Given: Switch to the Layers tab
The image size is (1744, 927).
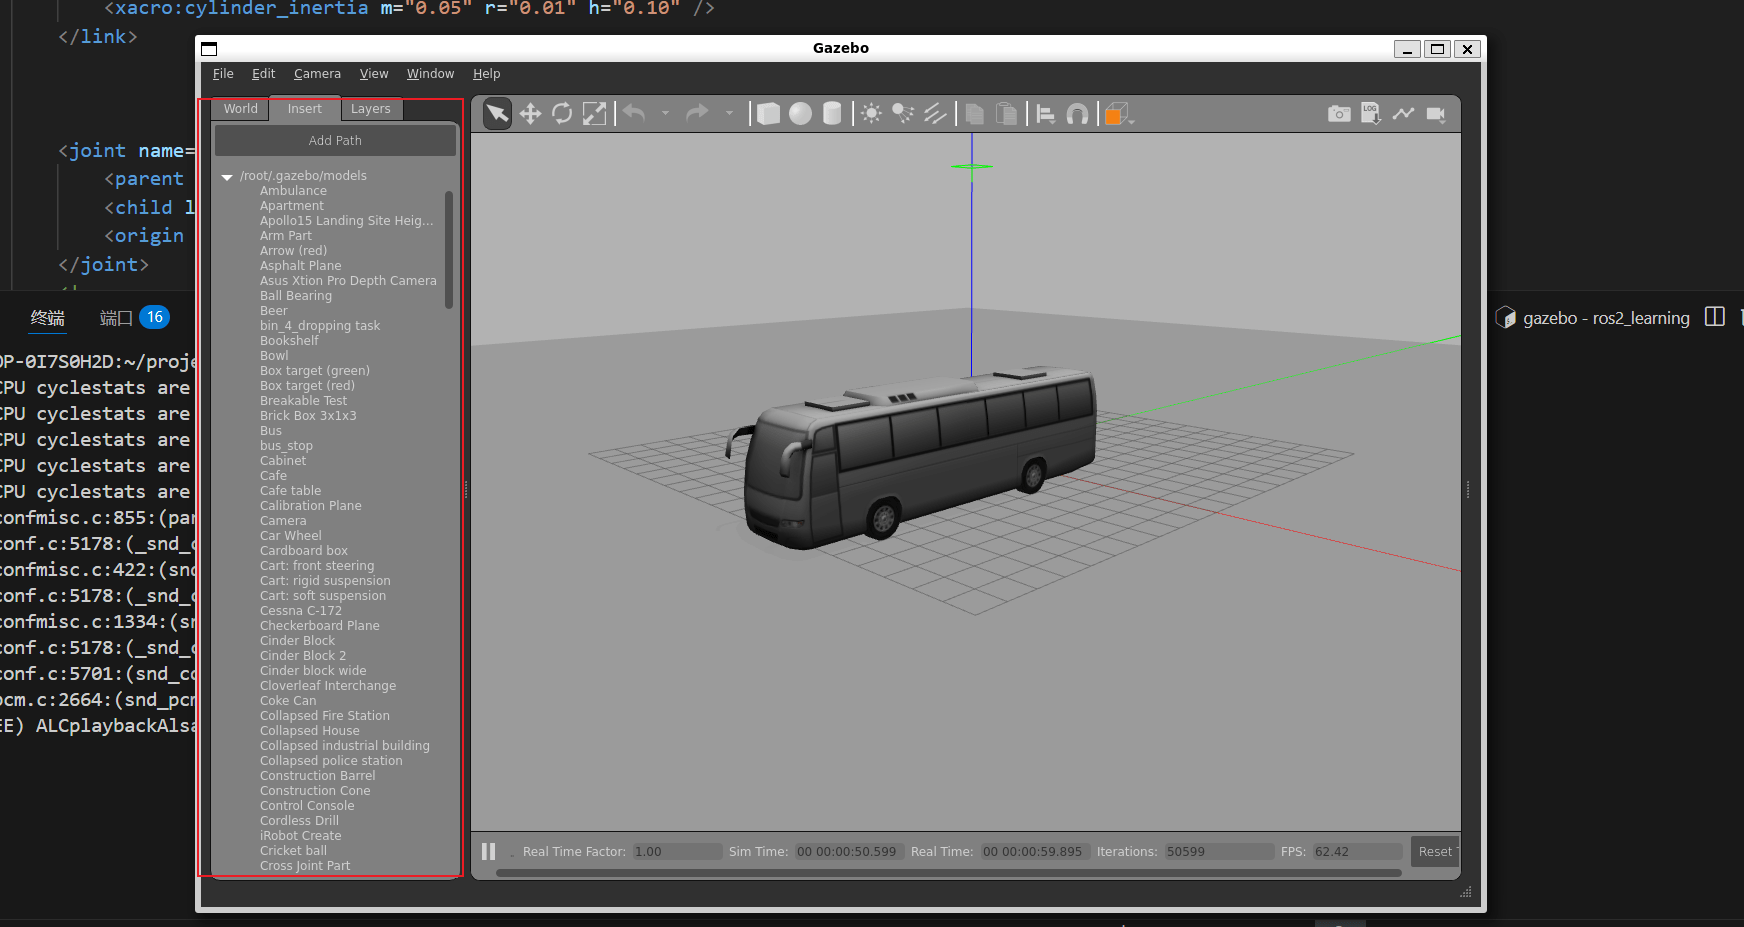Looking at the screenshot, I should coord(370,109).
